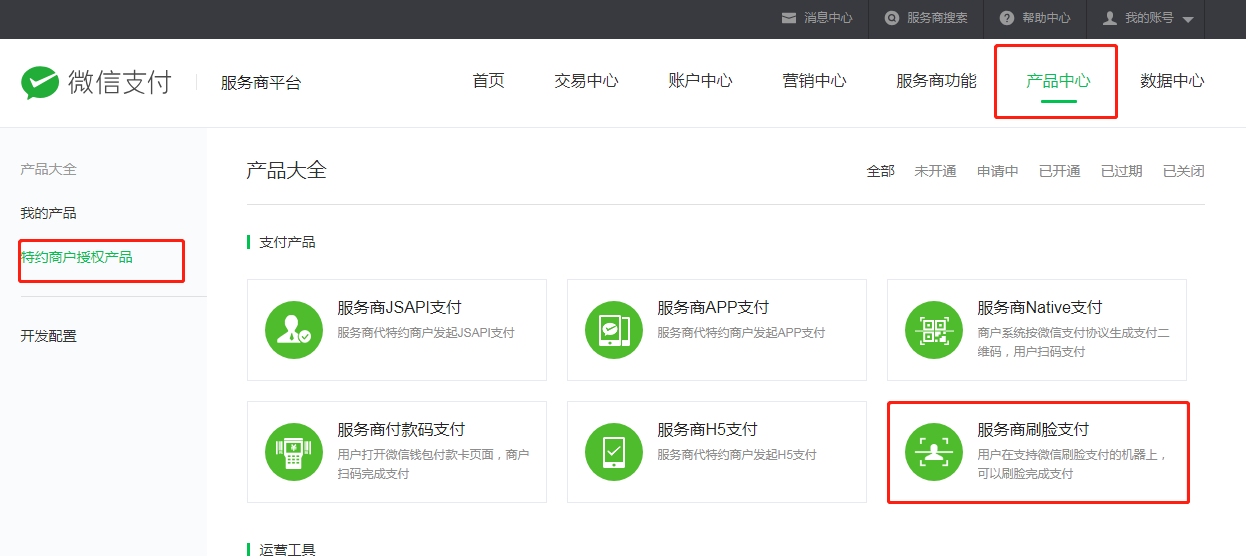
Task: Open 开发配置 in the left sidebar
Action: click(x=49, y=336)
